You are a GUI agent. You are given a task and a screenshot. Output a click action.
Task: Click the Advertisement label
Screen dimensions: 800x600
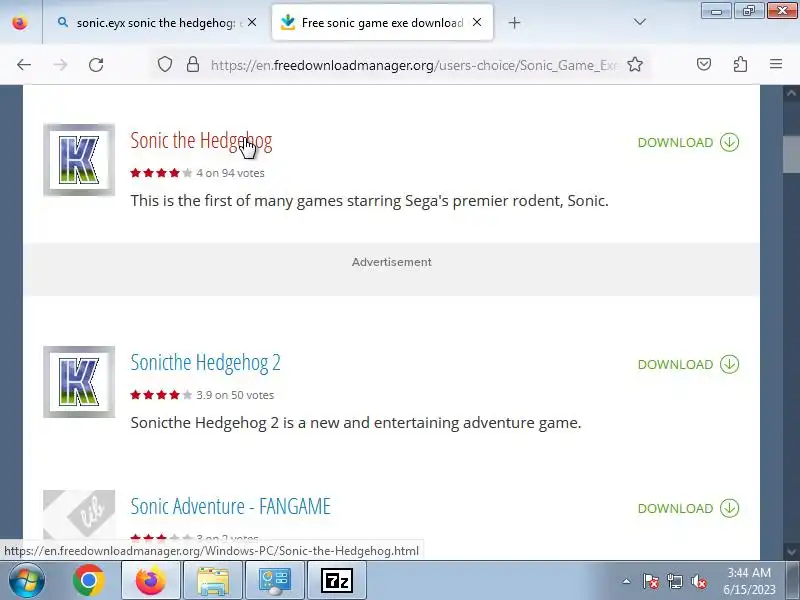click(x=392, y=262)
